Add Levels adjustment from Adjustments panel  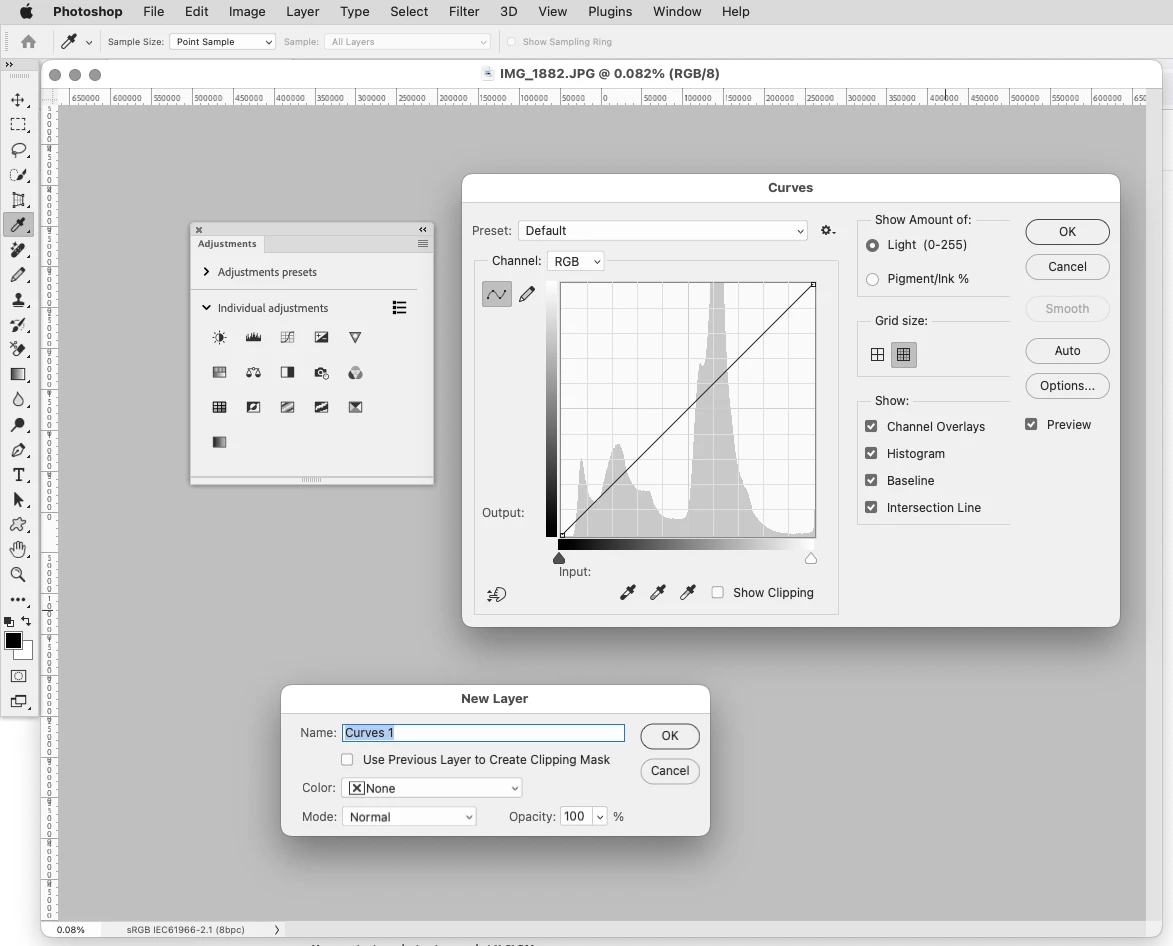[254, 337]
